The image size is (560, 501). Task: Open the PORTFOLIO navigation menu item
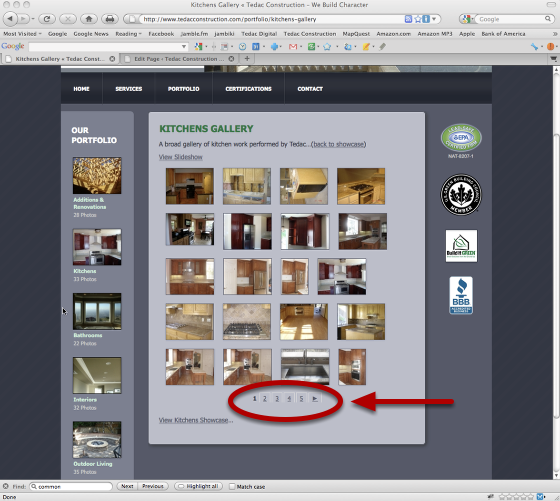tap(184, 89)
